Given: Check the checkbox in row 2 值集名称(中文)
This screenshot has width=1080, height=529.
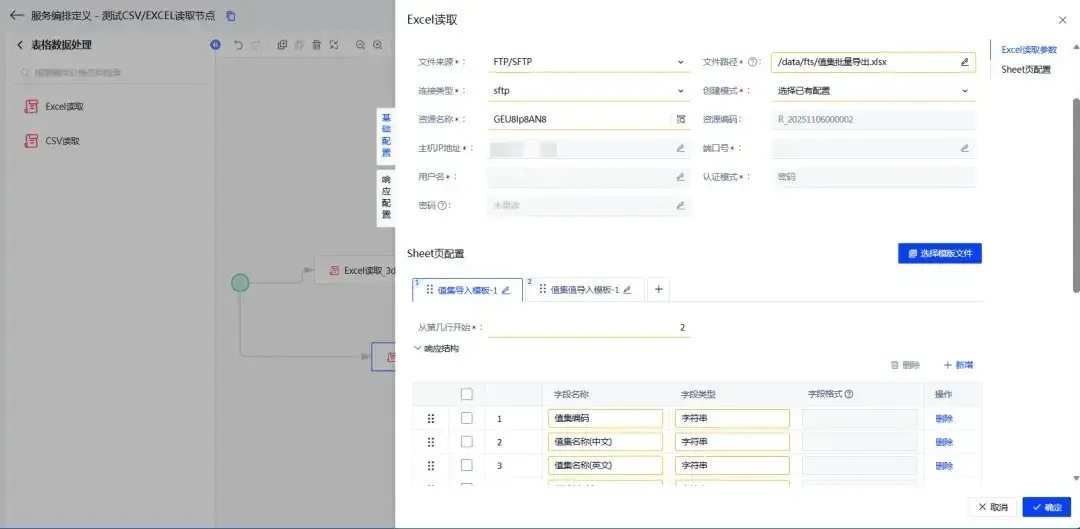Looking at the screenshot, I should click(x=467, y=442).
